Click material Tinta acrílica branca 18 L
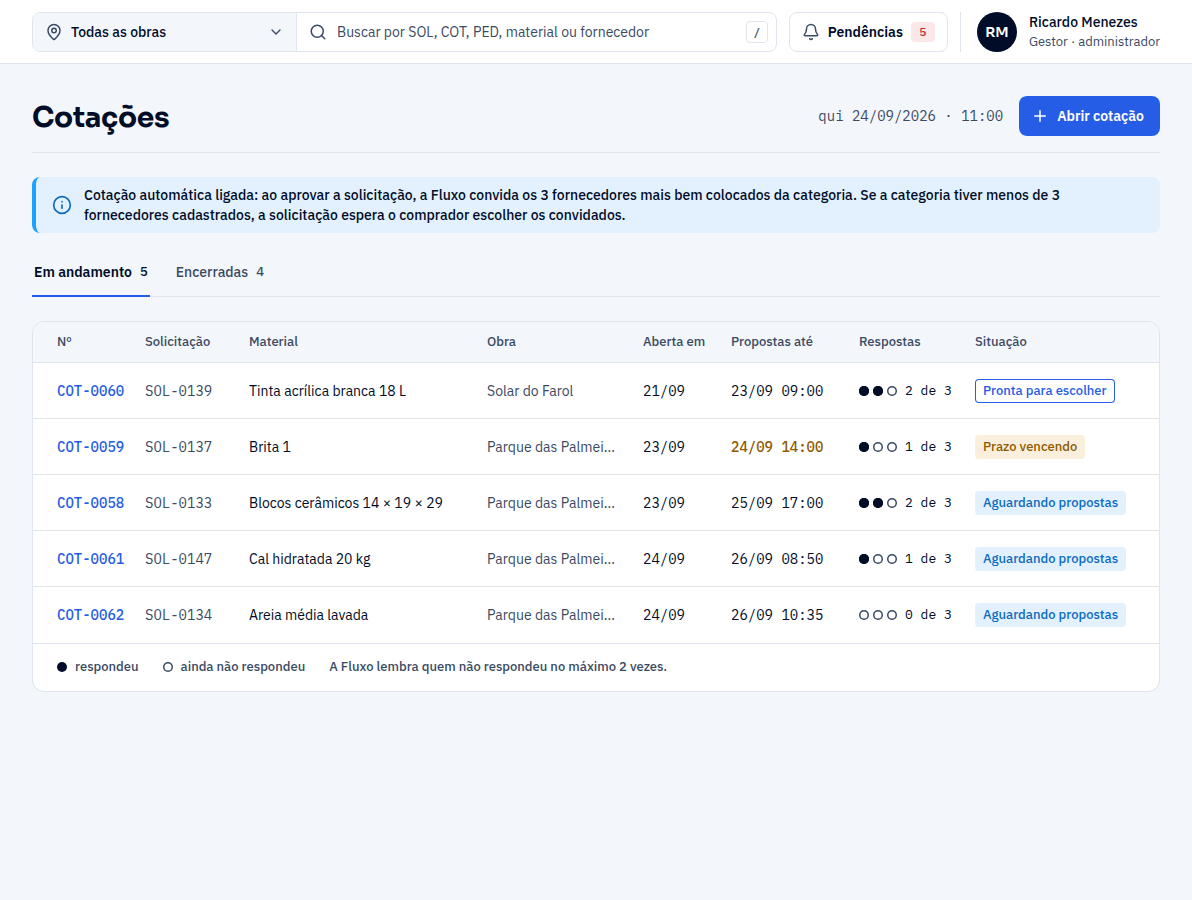The height and width of the screenshot is (900, 1192). click(328, 391)
